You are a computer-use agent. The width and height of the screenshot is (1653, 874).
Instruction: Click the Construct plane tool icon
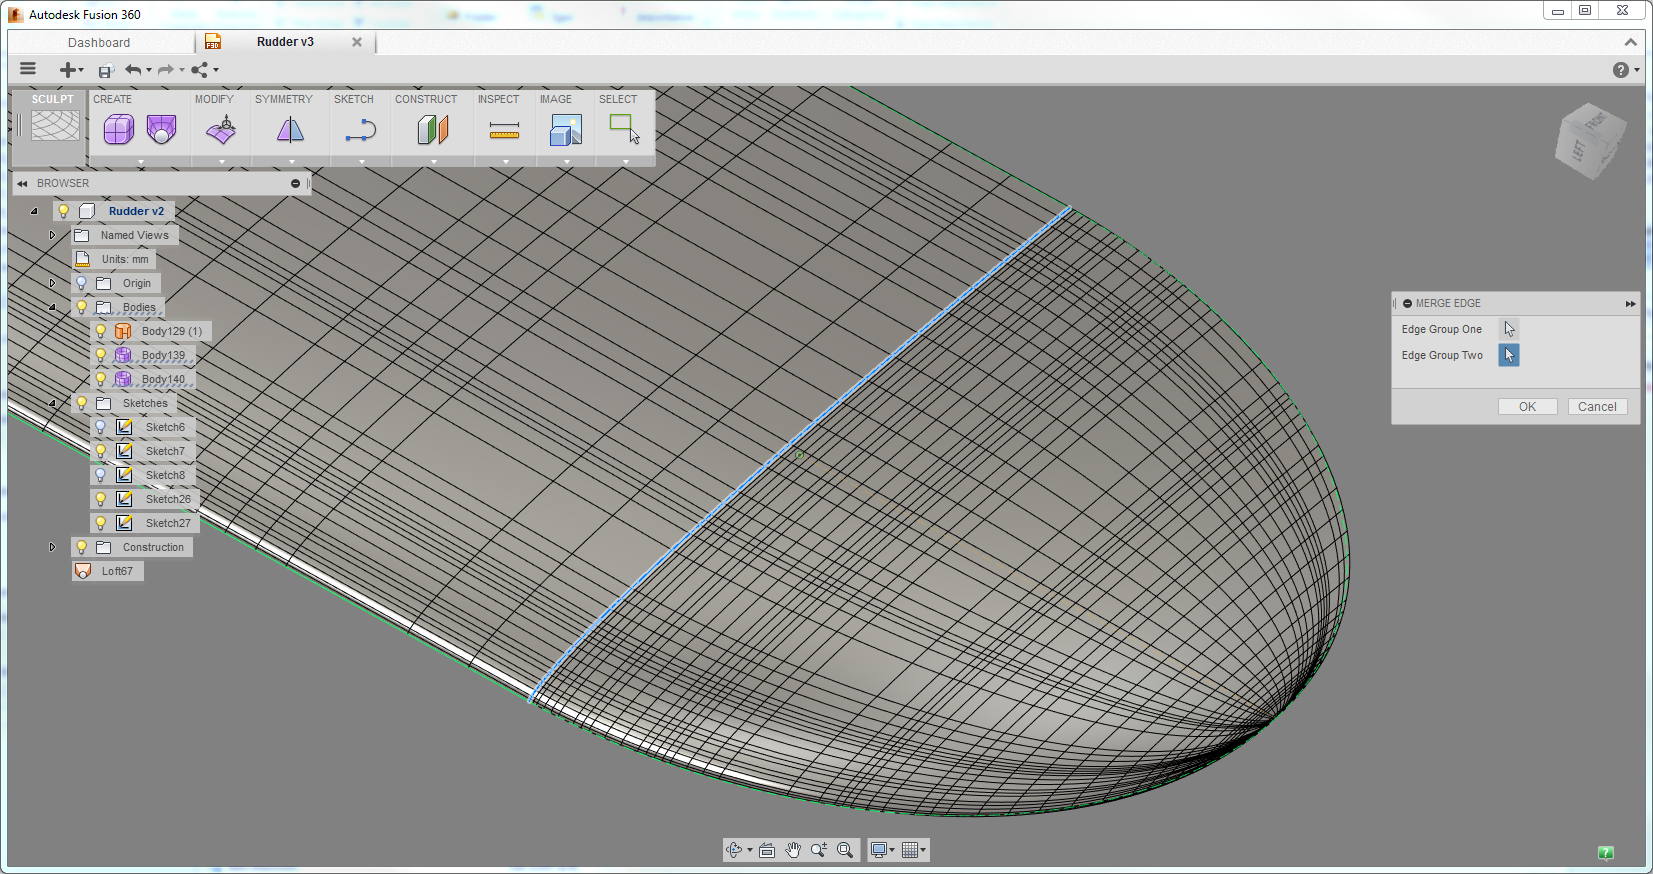[x=433, y=129]
